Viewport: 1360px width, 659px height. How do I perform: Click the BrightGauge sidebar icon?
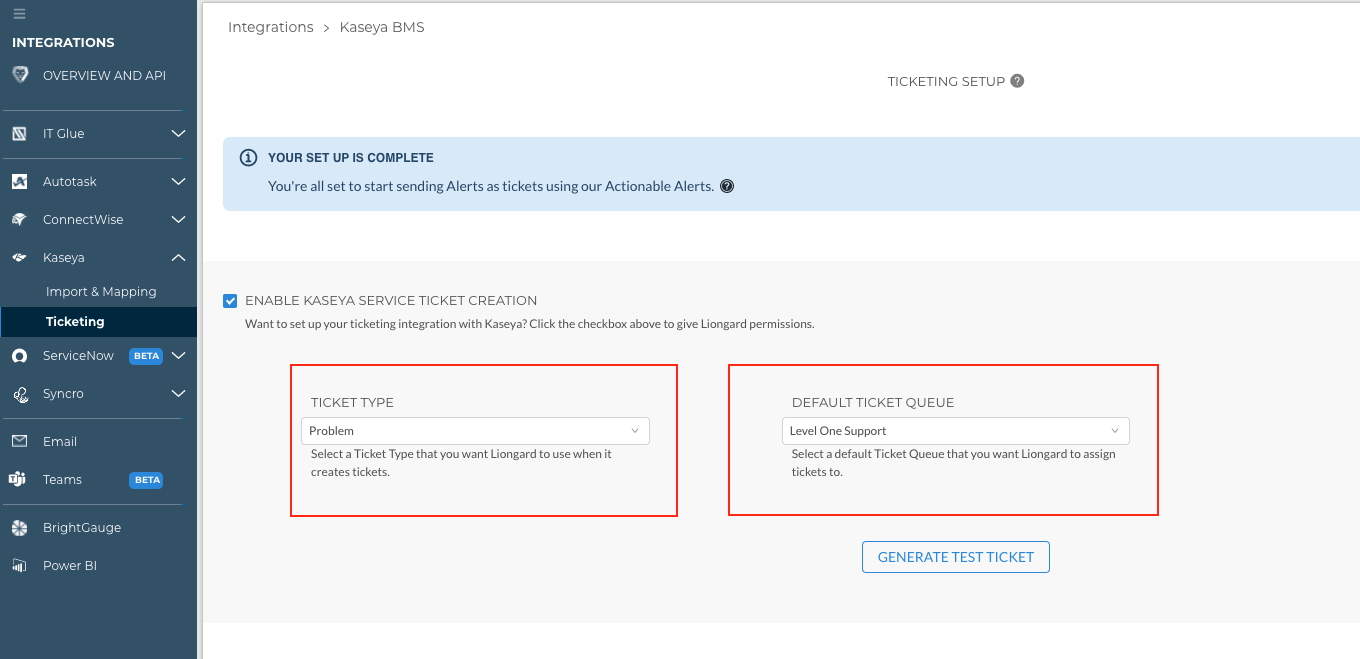(20, 528)
